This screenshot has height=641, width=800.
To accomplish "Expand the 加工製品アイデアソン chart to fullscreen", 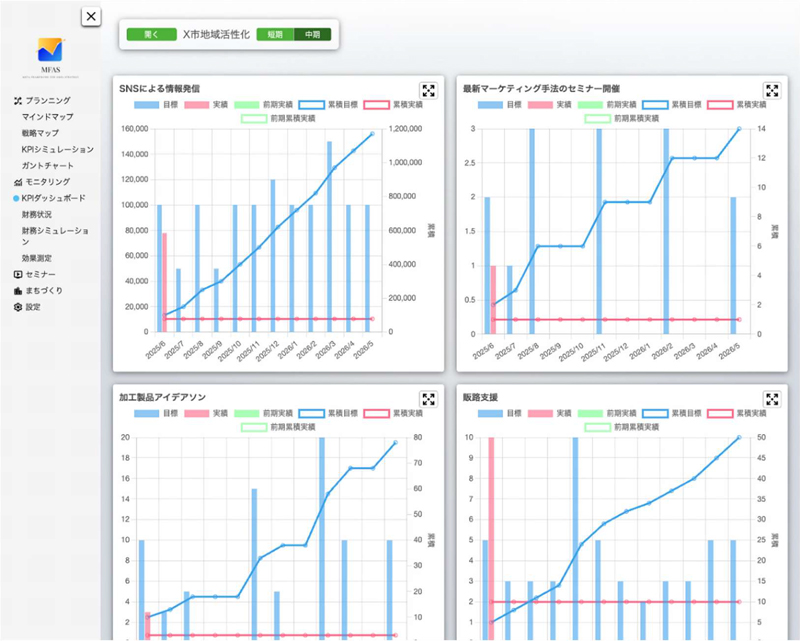I will coord(429,399).
